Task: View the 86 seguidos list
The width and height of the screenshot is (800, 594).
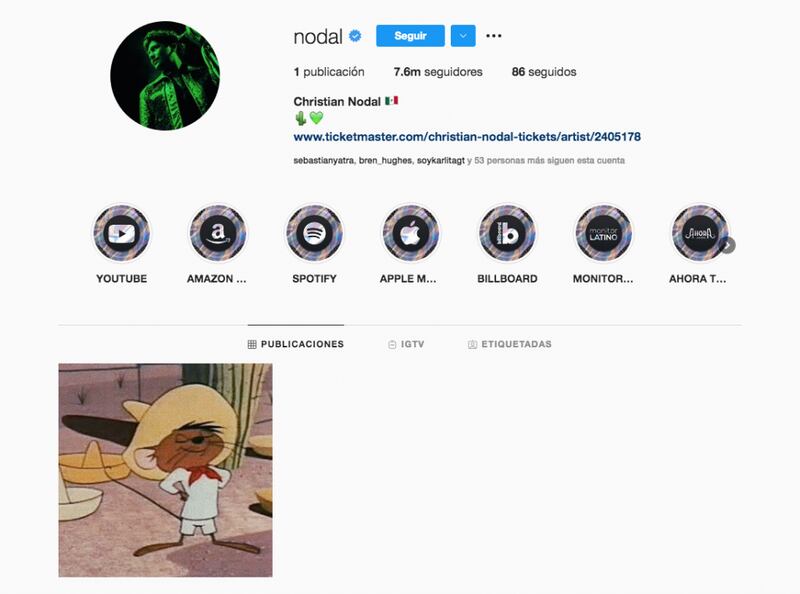Action: coord(544,72)
